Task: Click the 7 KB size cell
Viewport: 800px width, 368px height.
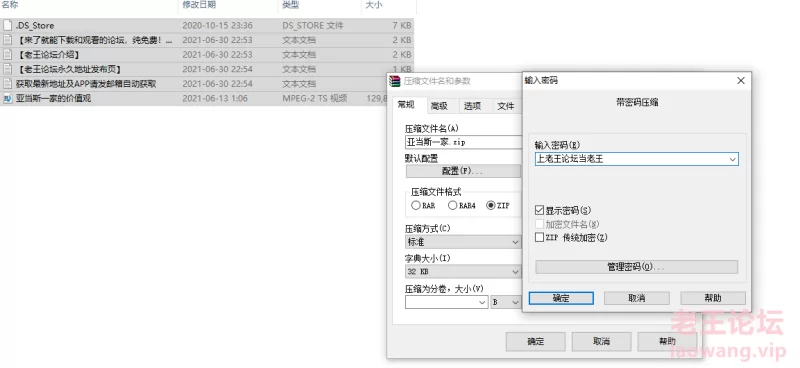Action: [402, 26]
